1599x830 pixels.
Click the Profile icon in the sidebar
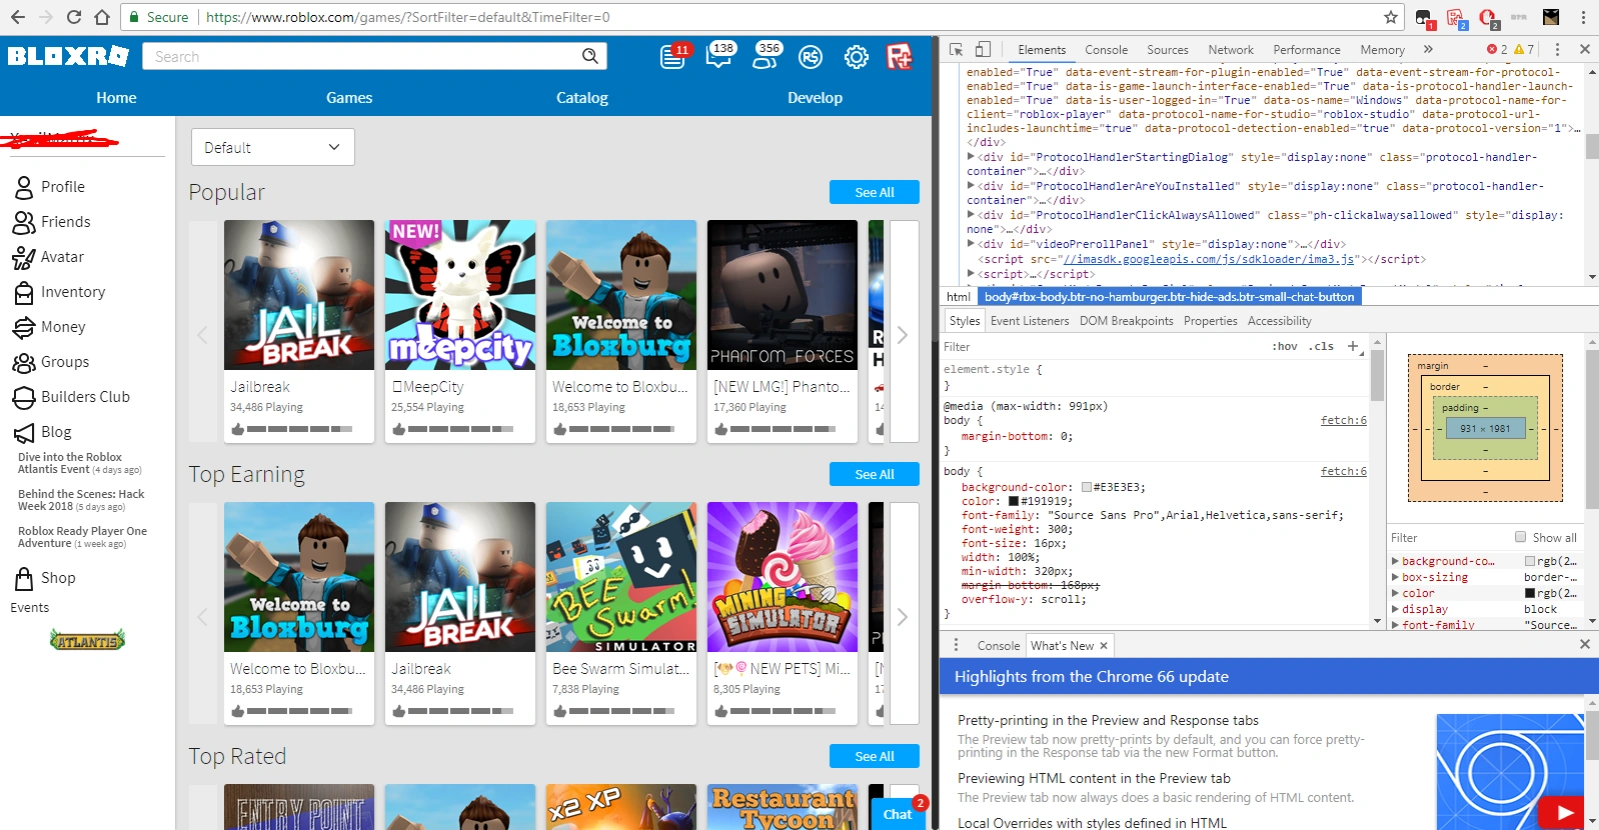point(24,187)
